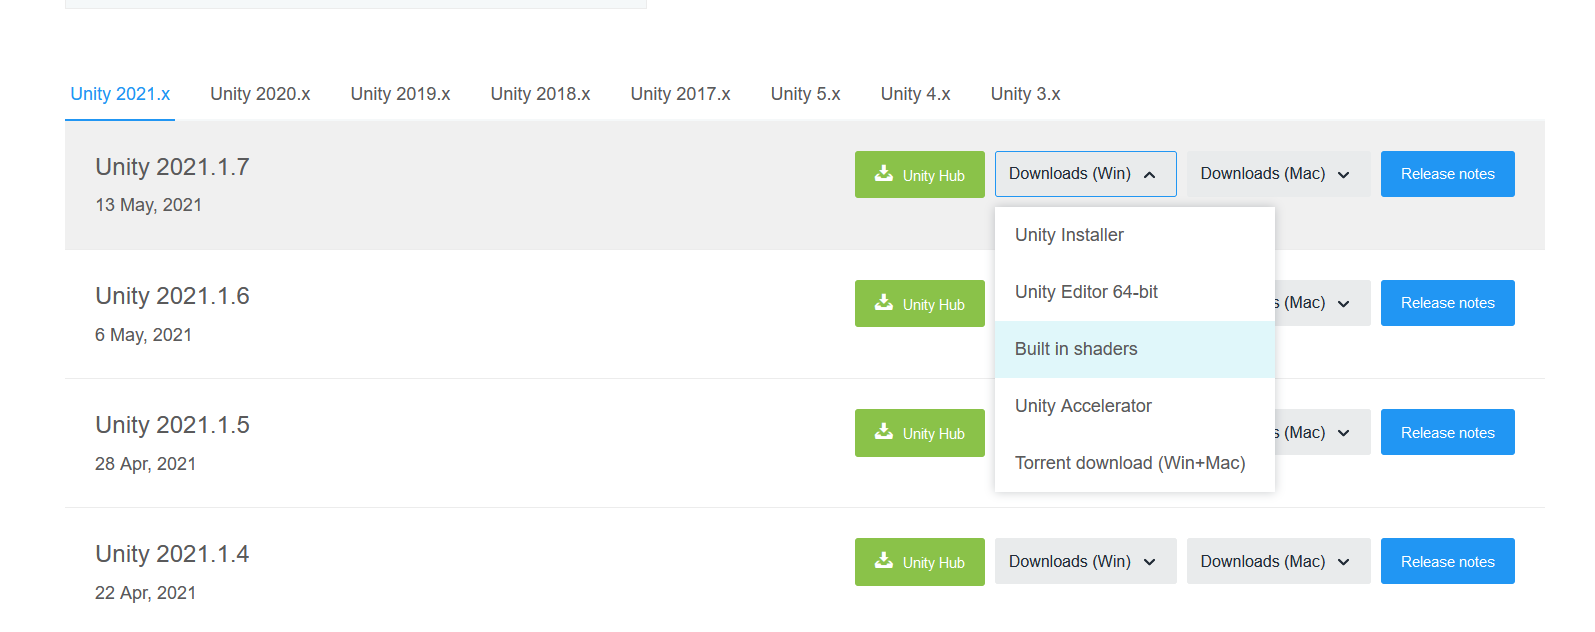This screenshot has width=1595, height=632.
Task: Select Unity Installer from the dropdown menu
Action: click(1069, 235)
